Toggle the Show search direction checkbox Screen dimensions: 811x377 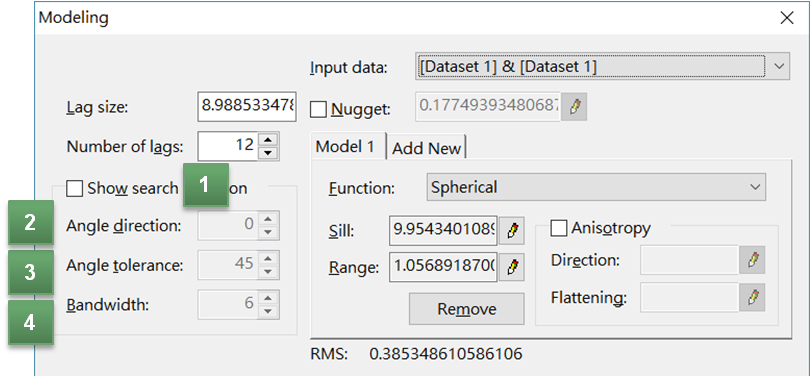click(74, 188)
